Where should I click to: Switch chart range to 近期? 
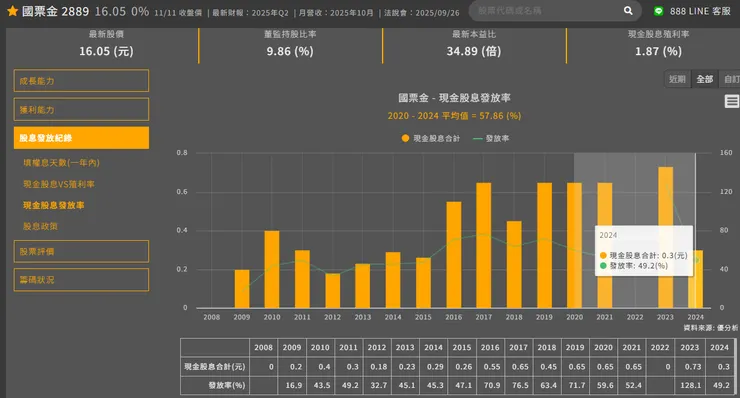[678, 79]
